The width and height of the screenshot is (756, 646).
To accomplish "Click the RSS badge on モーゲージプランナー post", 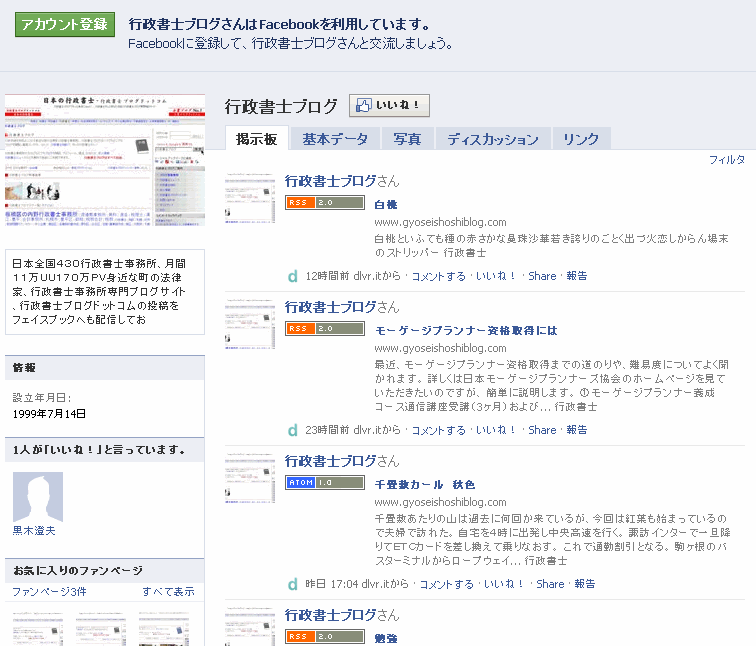I will click(x=324, y=328).
